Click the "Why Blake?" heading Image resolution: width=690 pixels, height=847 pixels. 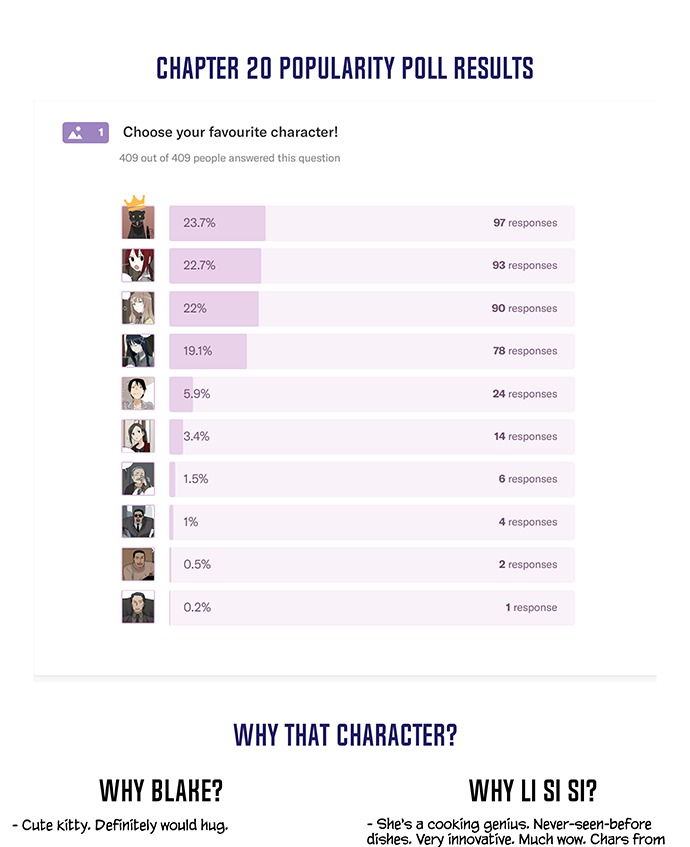(161, 791)
